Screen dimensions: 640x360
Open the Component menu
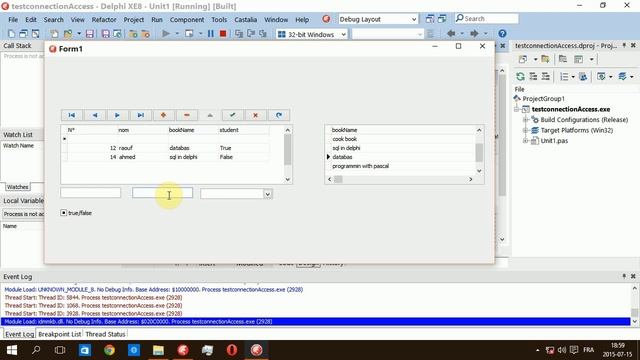click(x=187, y=20)
